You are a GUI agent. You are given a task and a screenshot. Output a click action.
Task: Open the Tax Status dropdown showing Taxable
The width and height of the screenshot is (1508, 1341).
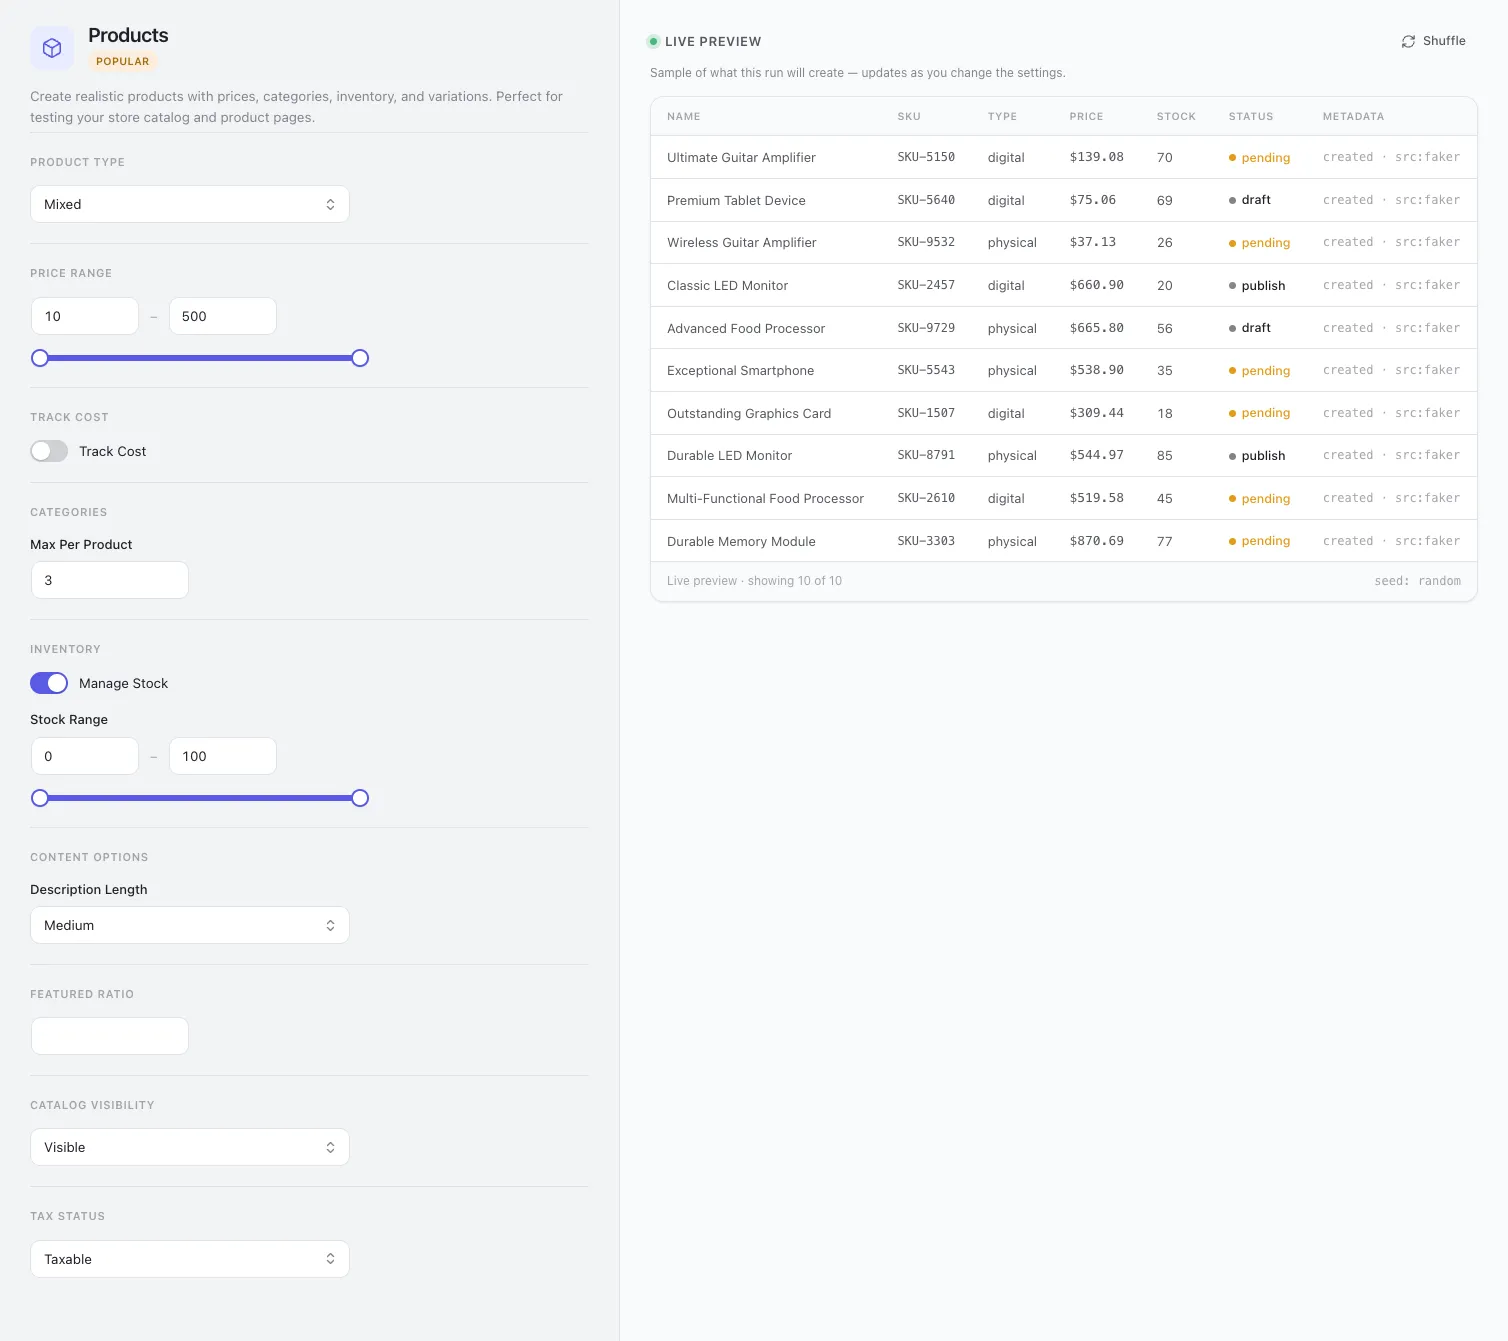190,1259
